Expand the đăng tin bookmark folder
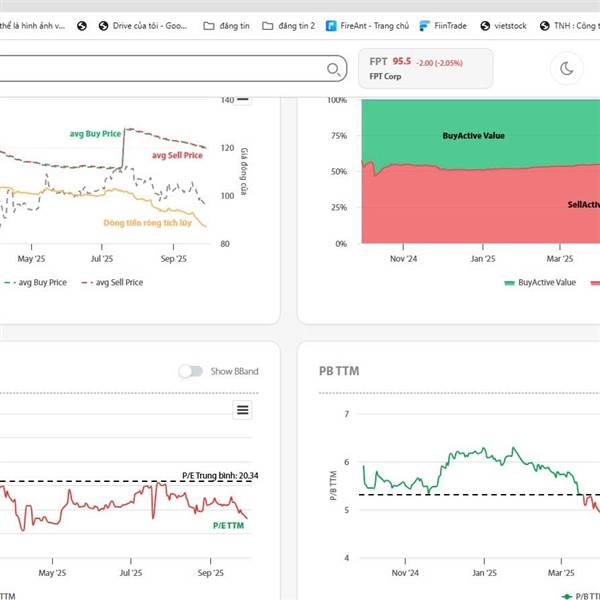The image size is (600, 600). 226,26
